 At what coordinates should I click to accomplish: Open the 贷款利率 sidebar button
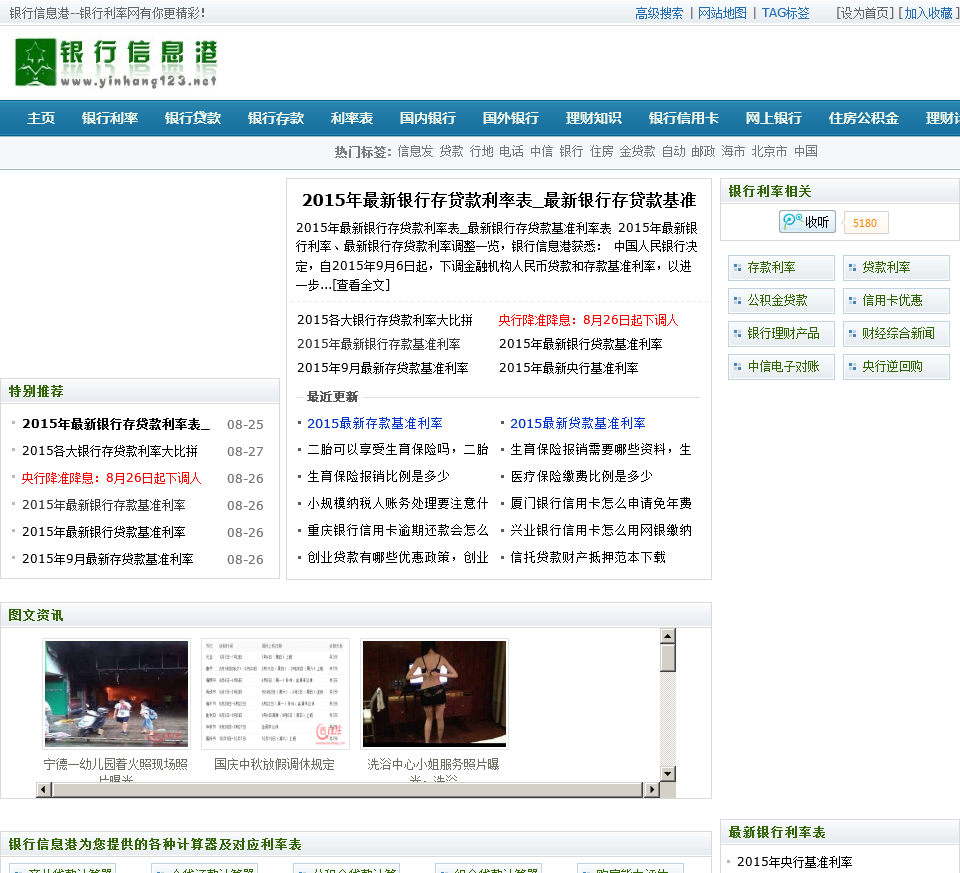(x=896, y=268)
